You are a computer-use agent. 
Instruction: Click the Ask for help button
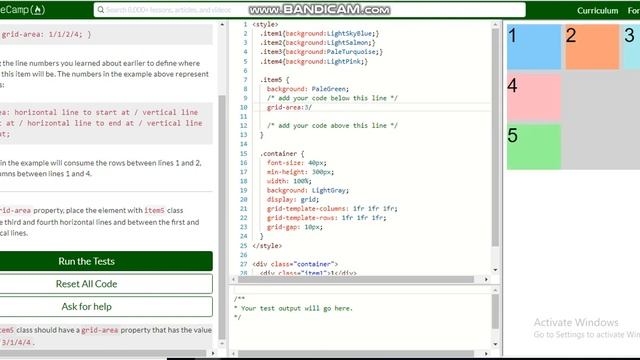point(106,307)
